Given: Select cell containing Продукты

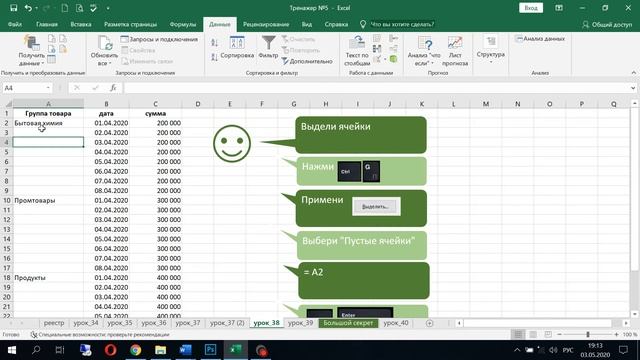Looking at the screenshot, I should (48, 278).
